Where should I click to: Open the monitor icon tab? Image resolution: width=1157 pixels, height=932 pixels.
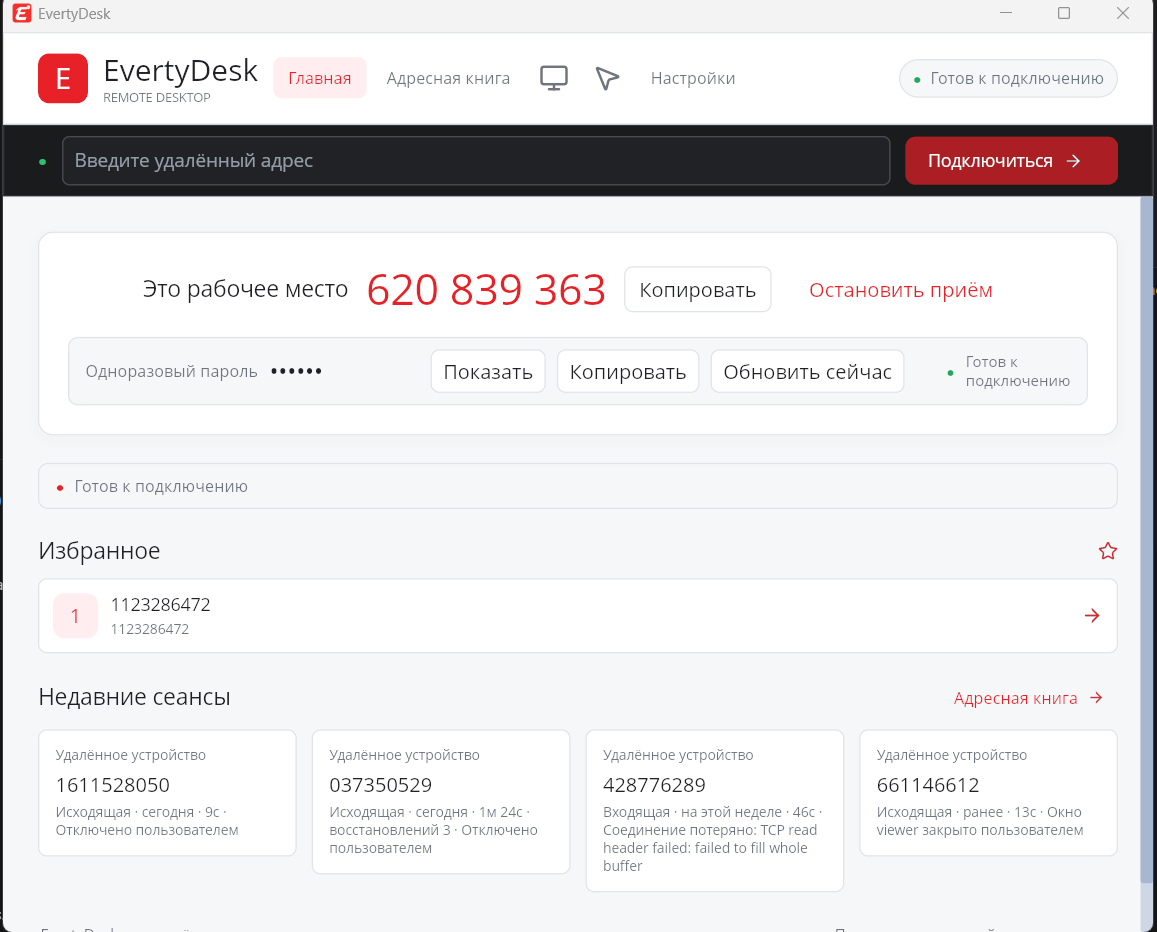click(x=553, y=78)
